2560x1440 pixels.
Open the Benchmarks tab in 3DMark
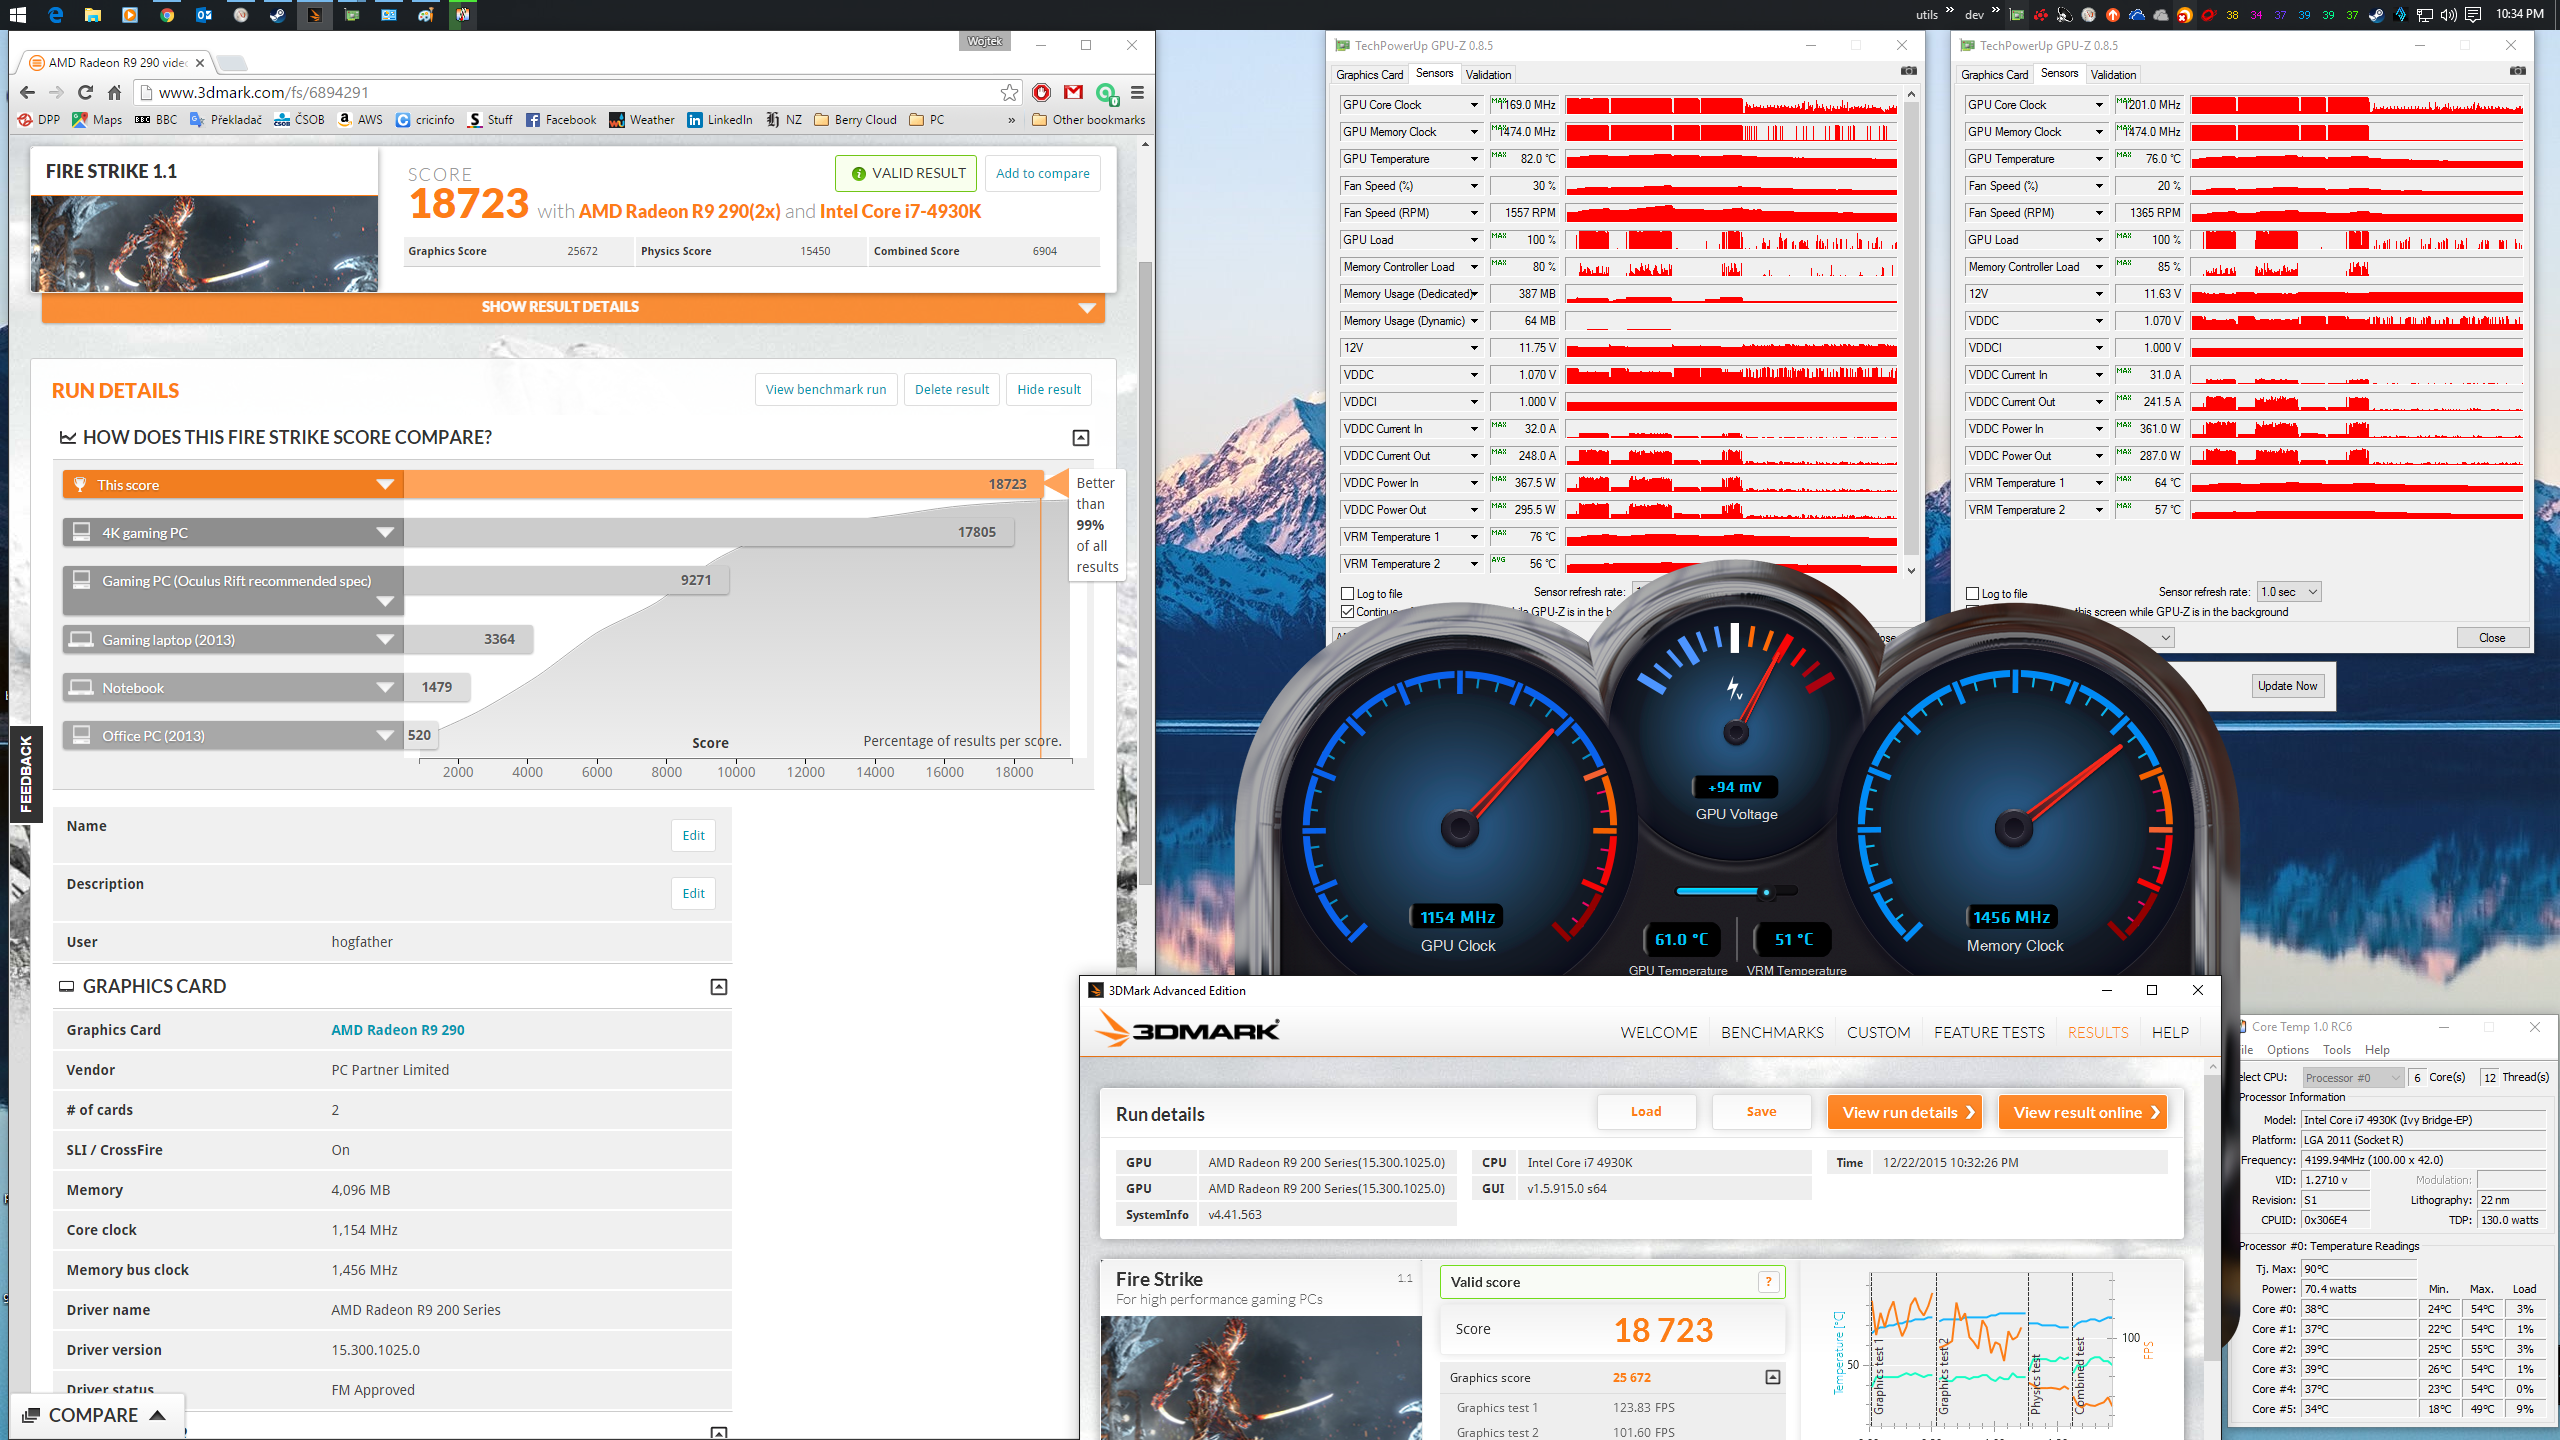[1772, 1032]
